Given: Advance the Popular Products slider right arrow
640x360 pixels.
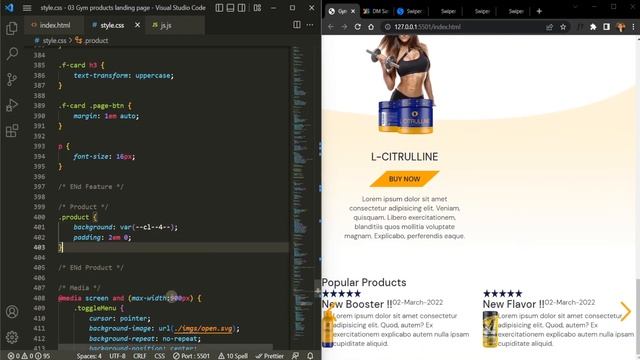Looking at the screenshot, I should [625, 311].
